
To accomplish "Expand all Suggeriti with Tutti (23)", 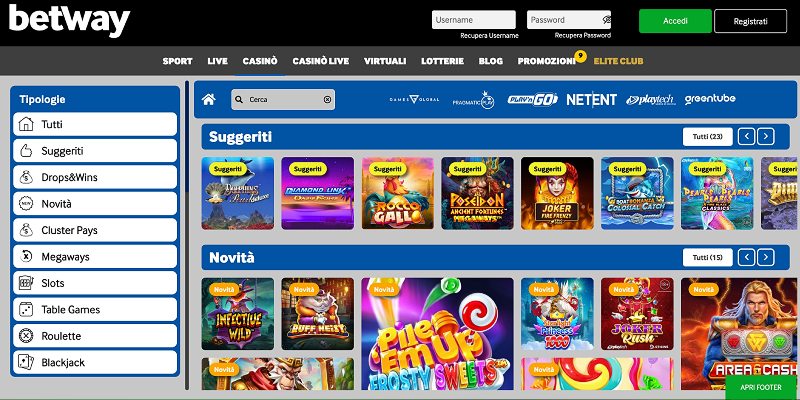I will pos(707,137).
